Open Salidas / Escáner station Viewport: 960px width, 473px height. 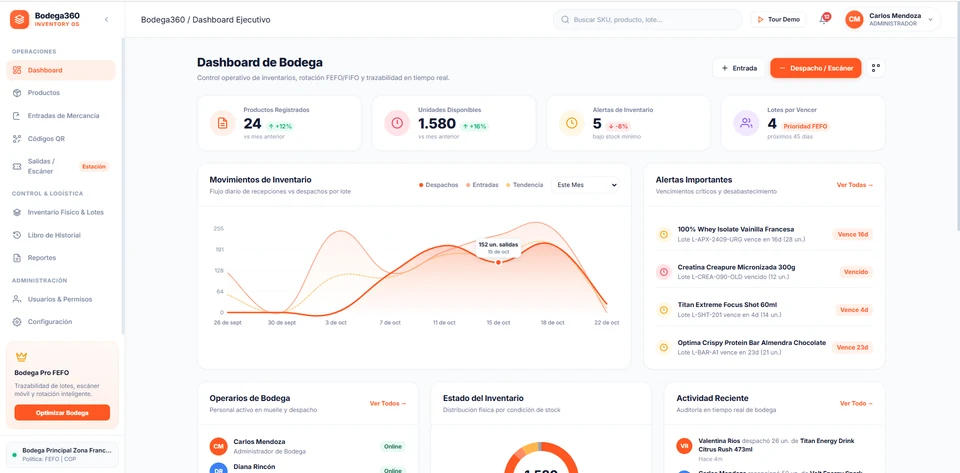pos(61,166)
